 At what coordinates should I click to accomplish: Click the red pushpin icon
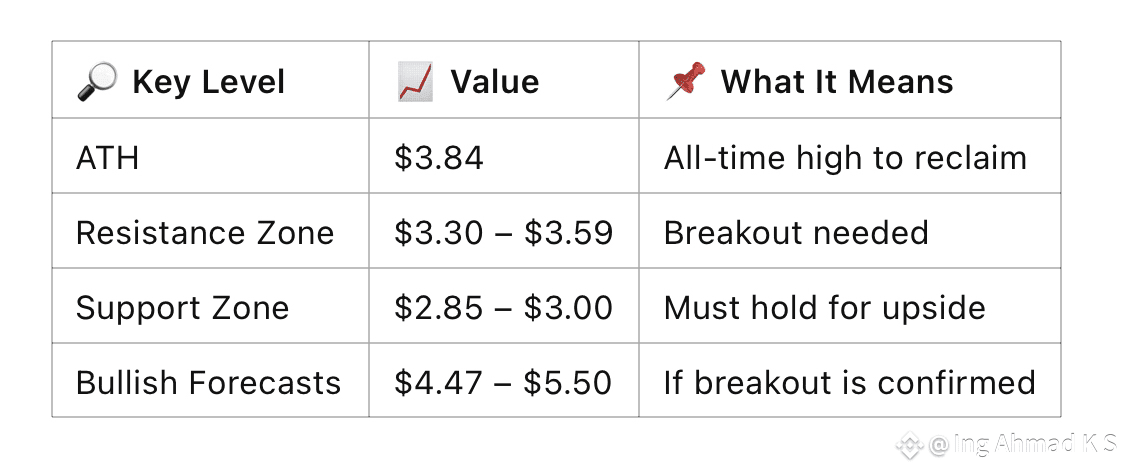tap(685, 80)
